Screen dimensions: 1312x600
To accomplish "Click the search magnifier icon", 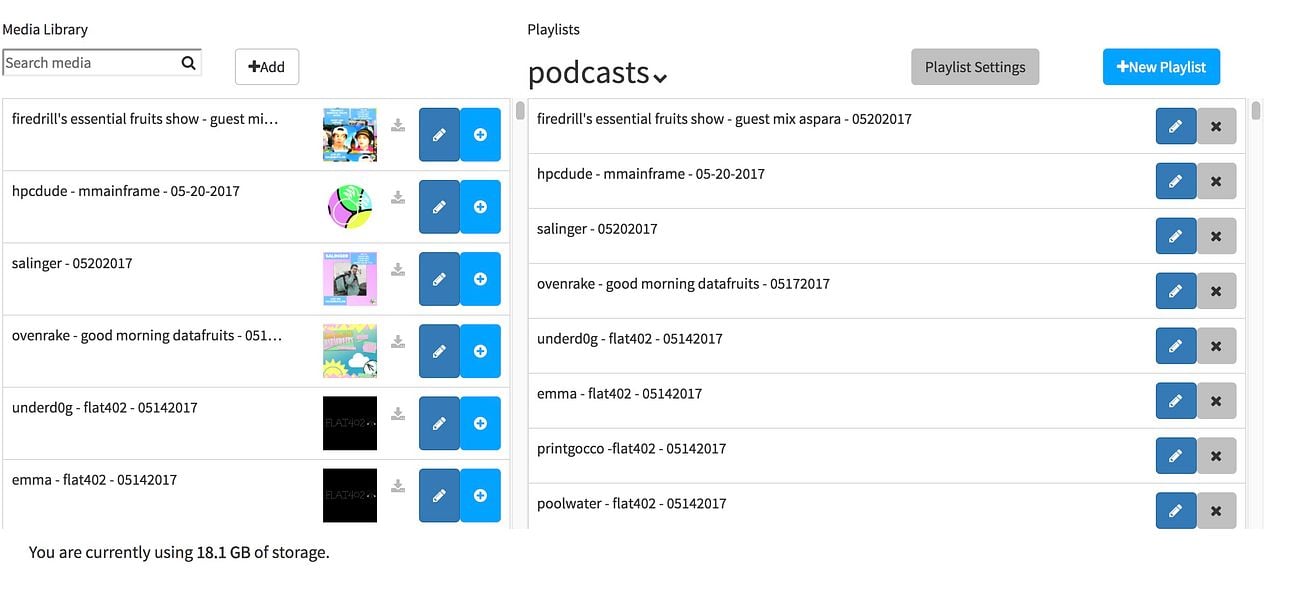I will click(188, 63).
